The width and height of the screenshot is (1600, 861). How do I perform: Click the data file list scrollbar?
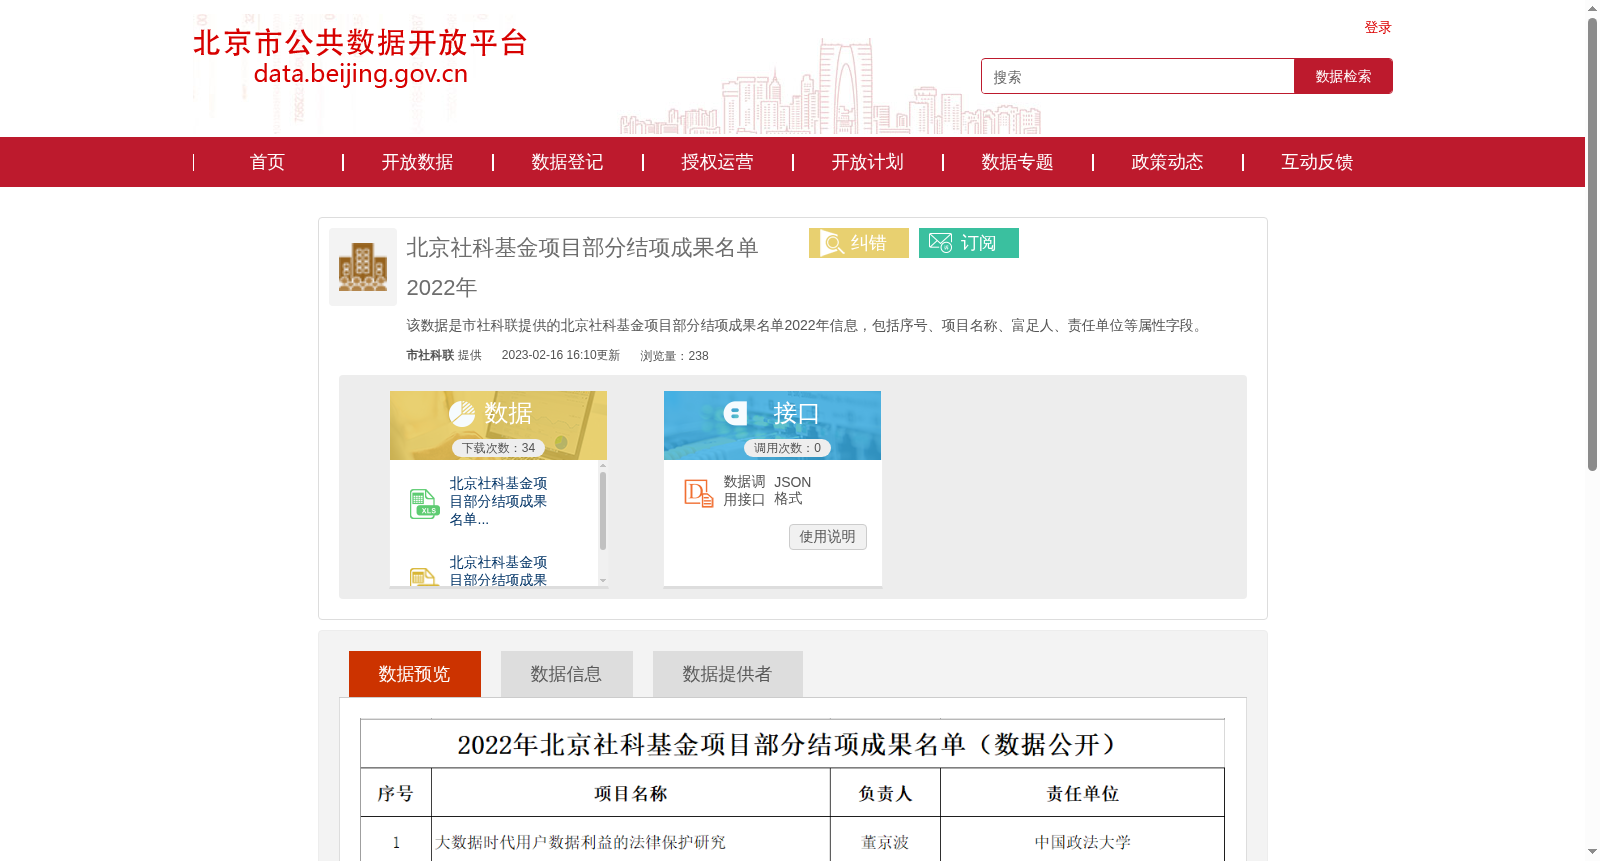[x=603, y=510]
